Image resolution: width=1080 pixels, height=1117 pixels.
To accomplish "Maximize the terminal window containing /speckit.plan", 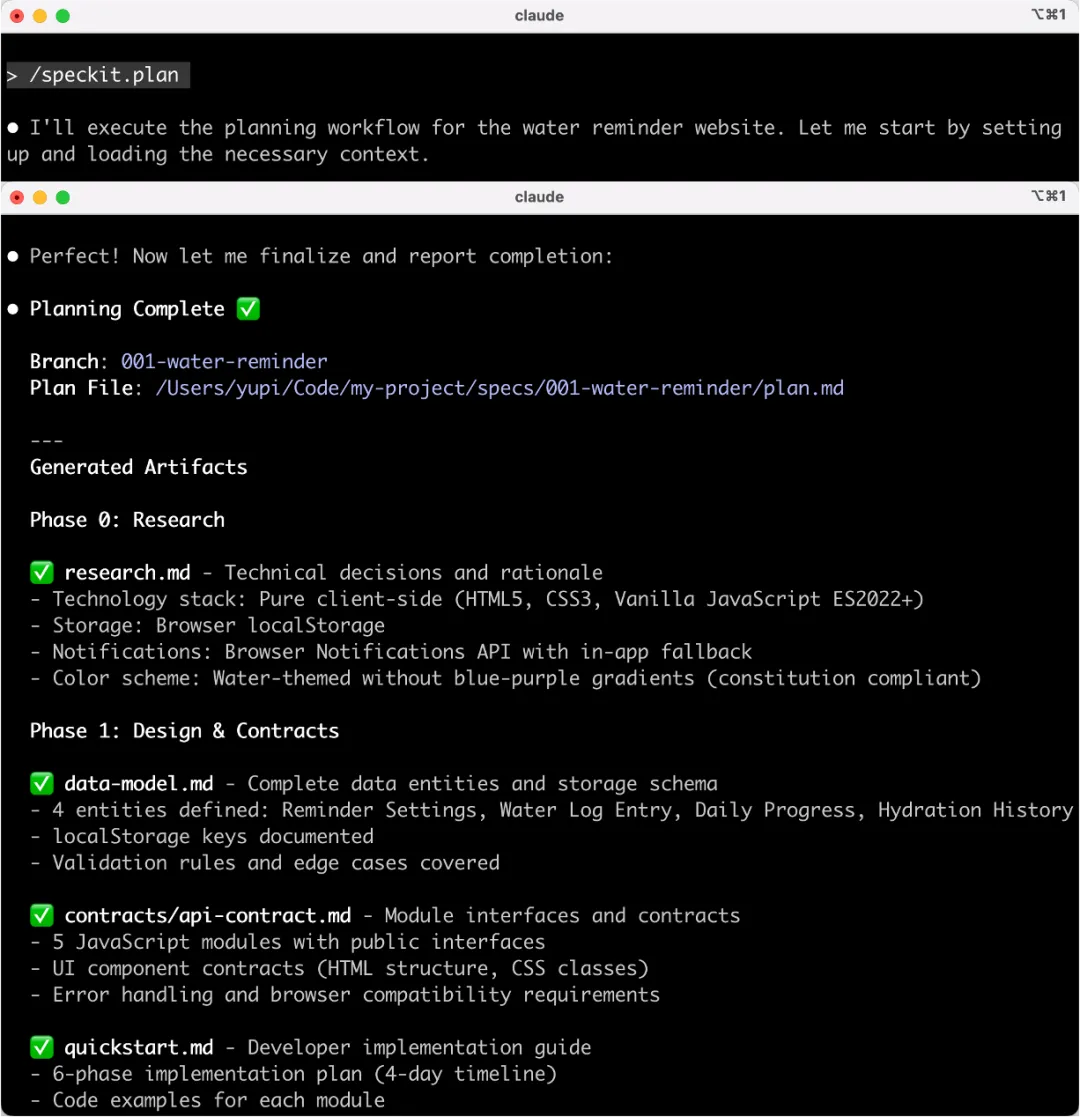I will pyautogui.click(x=63, y=16).
